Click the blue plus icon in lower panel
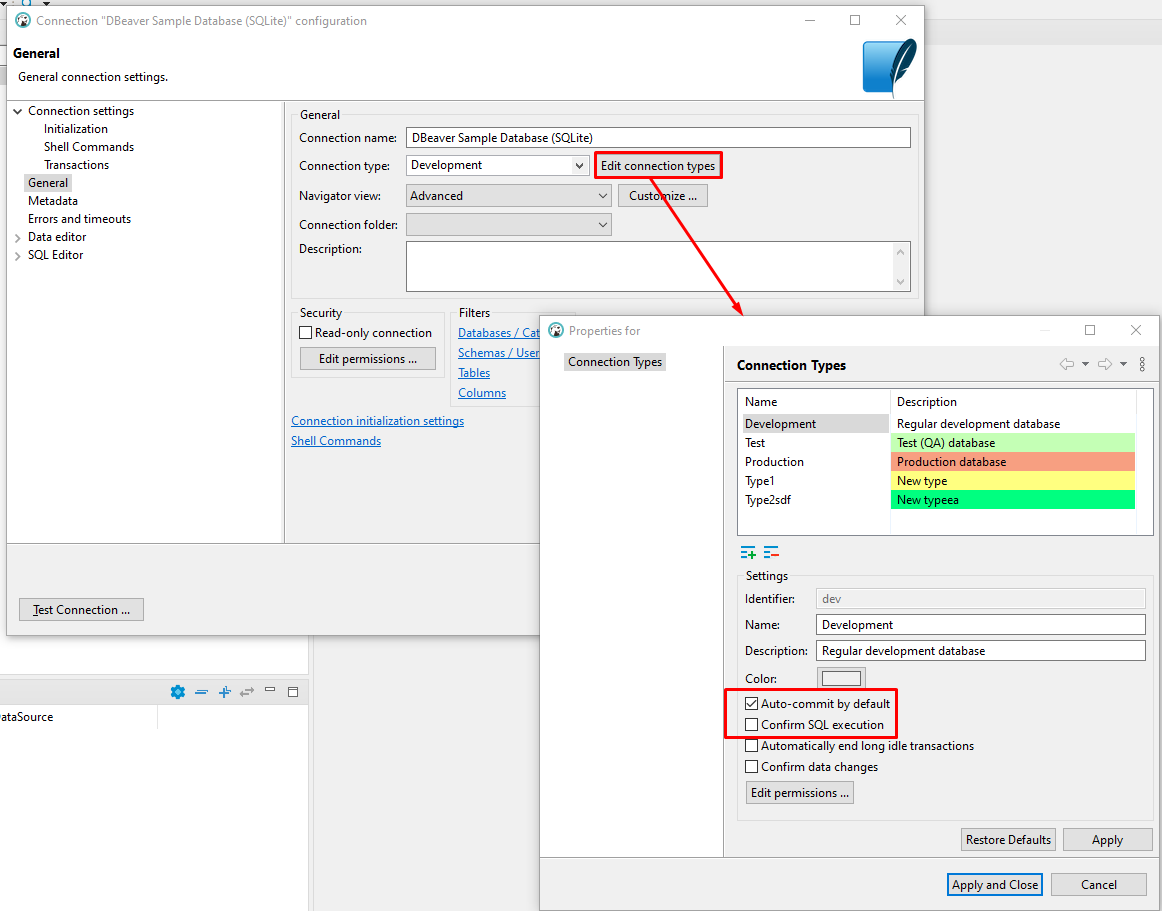Image resolution: width=1162 pixels, height=911 pixels. (225, 692)
